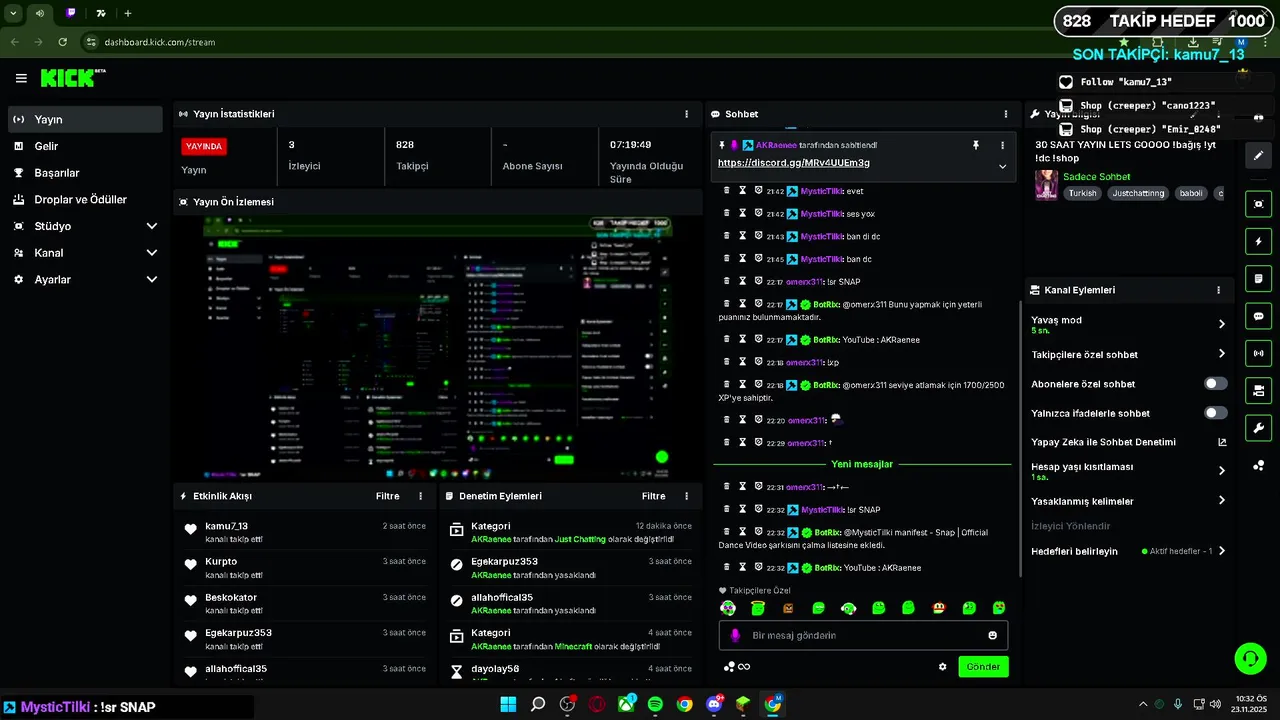Viewport: 1280px width, 720px height.
Task: Open Windows Start menu
Action: 508,704
